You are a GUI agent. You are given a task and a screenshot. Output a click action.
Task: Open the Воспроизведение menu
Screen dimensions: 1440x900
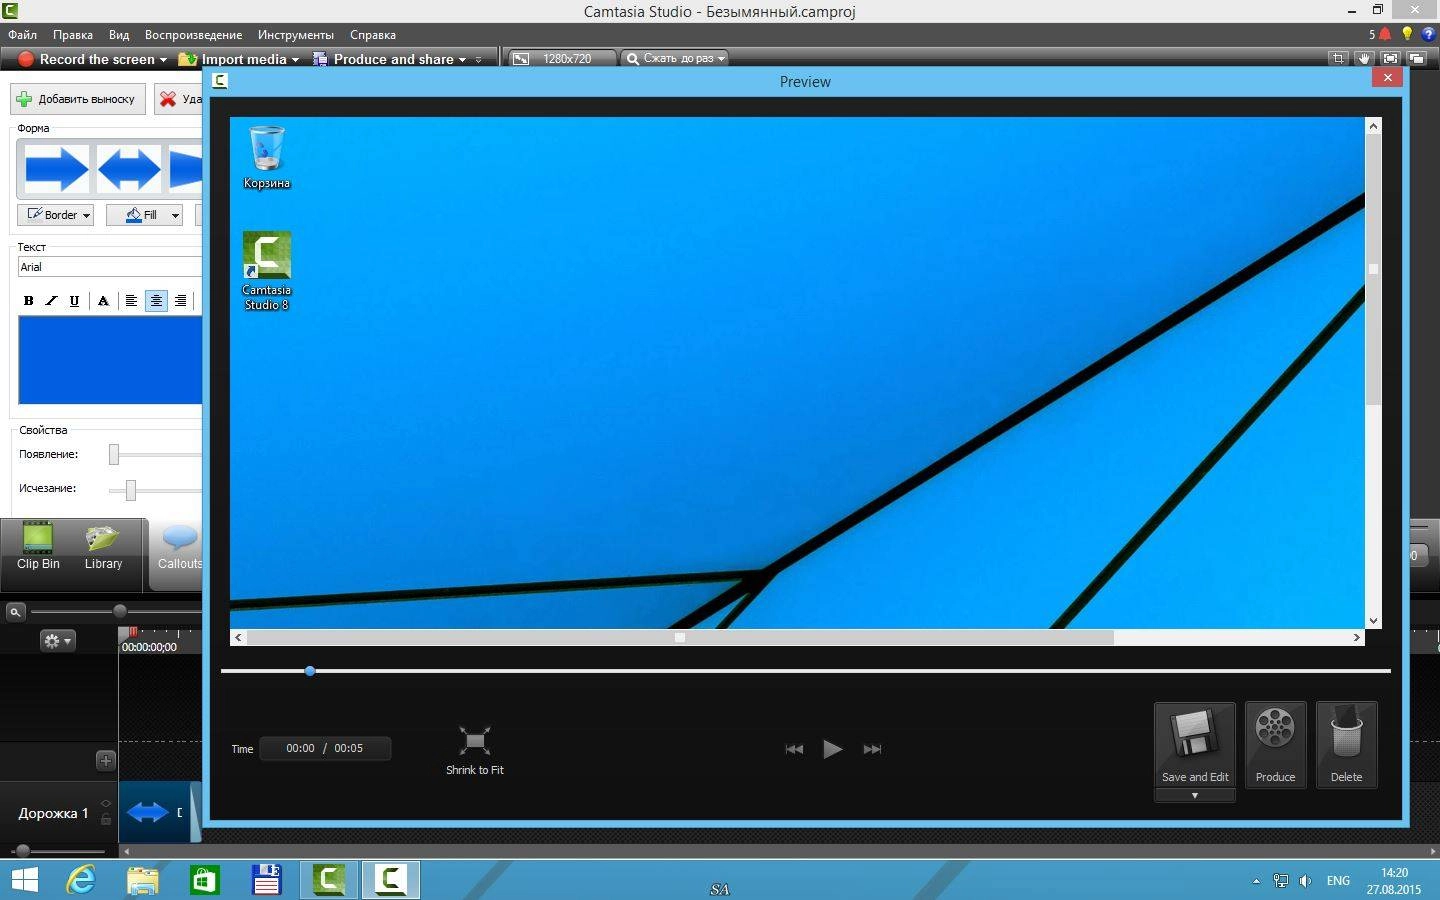click(193, 35)
